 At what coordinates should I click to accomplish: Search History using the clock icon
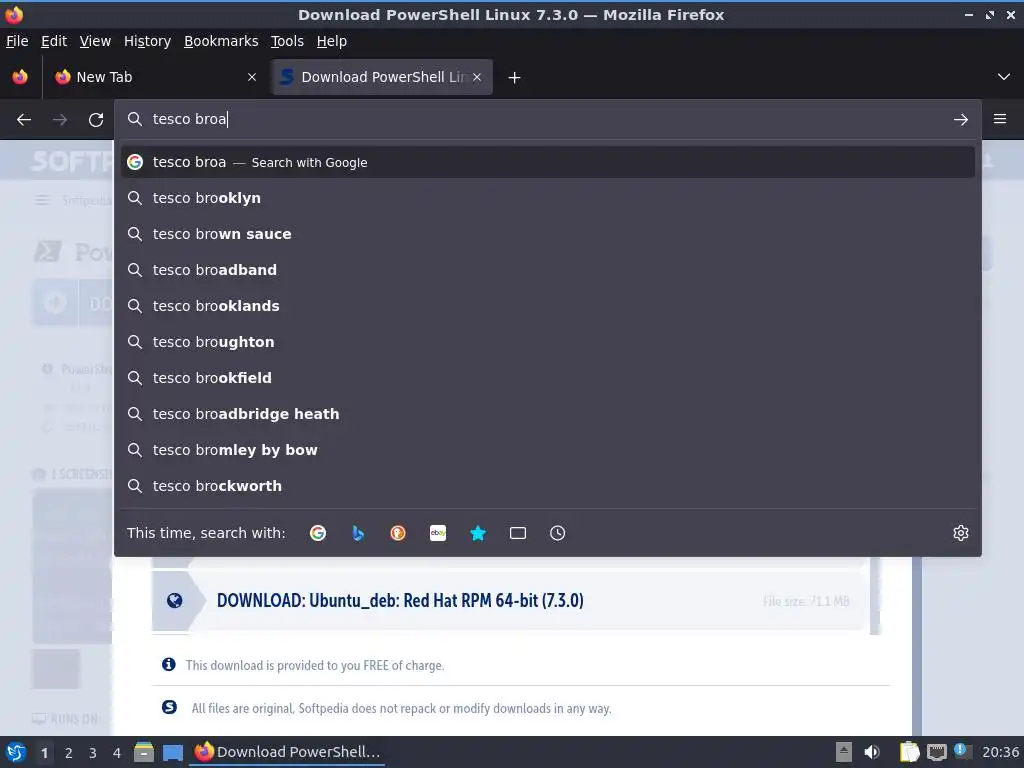pyautogui.click(x=558, y=533)
